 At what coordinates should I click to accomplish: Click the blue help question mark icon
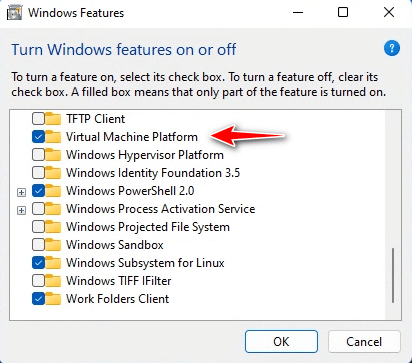tap(392, 49)
